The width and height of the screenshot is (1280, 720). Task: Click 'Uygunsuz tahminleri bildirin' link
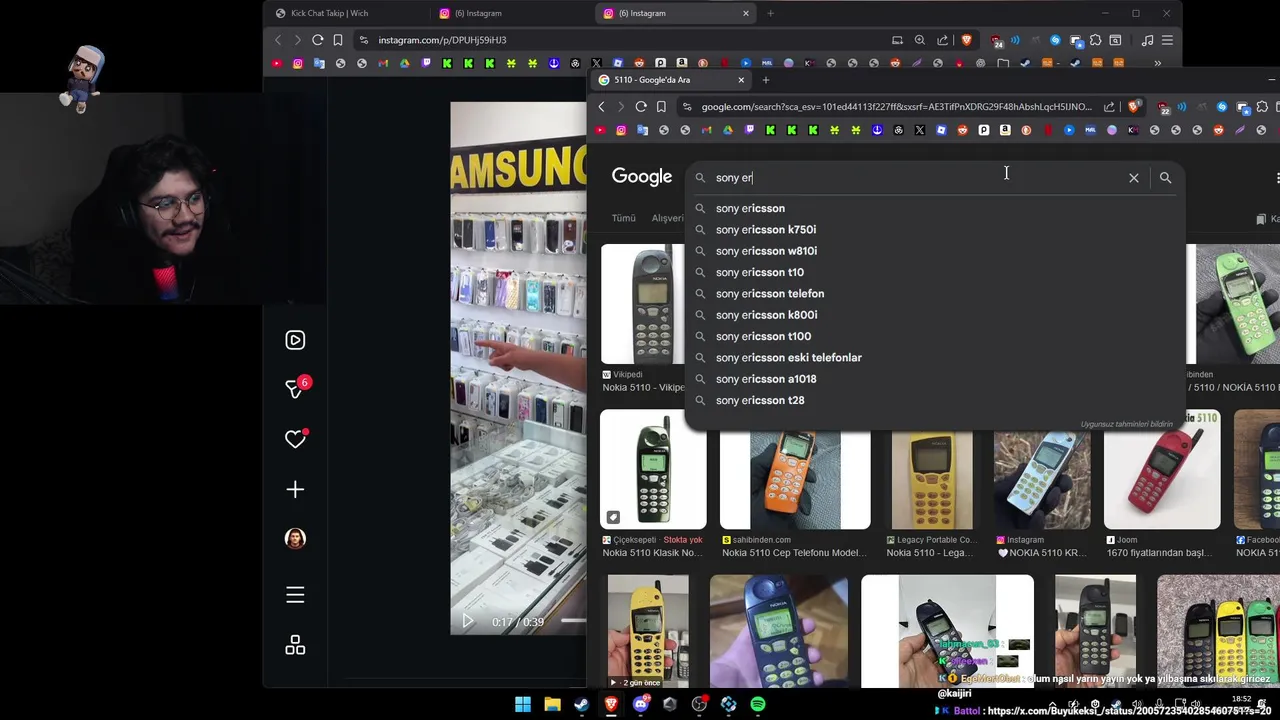[x=1126, y=424]
